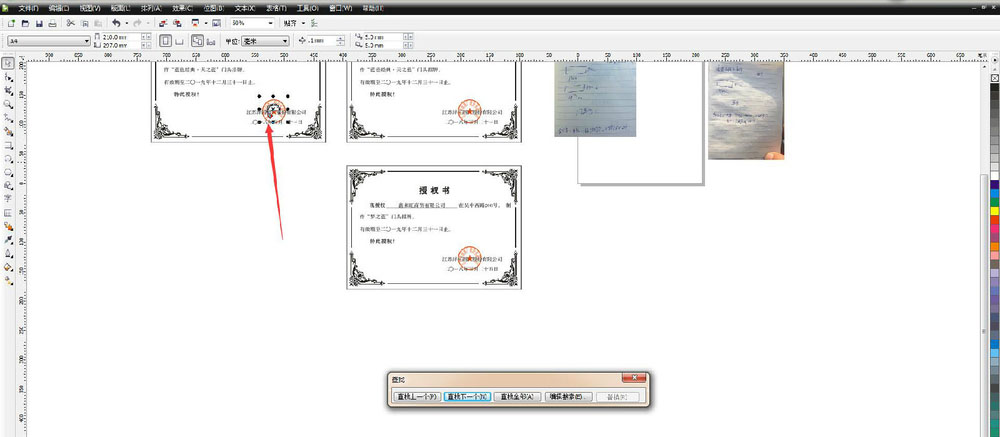Viewport: 1000px width, 437px height.
Task: Click 查找上一个 (Find Previous) button
Action: point(416,397)
